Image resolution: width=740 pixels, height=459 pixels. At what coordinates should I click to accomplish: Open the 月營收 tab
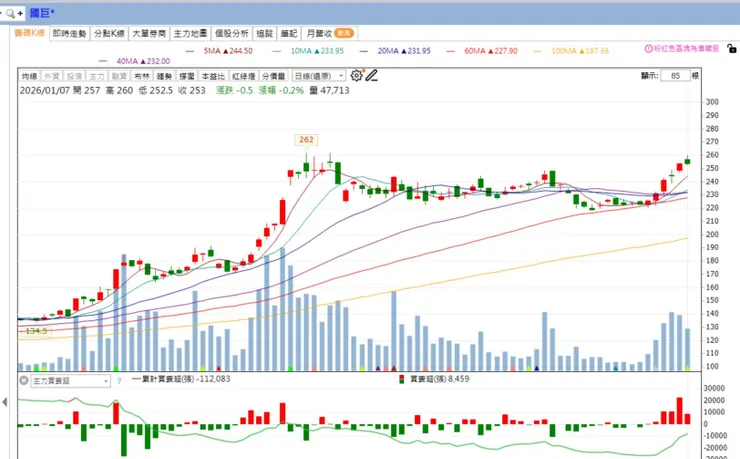pos(329,33)
